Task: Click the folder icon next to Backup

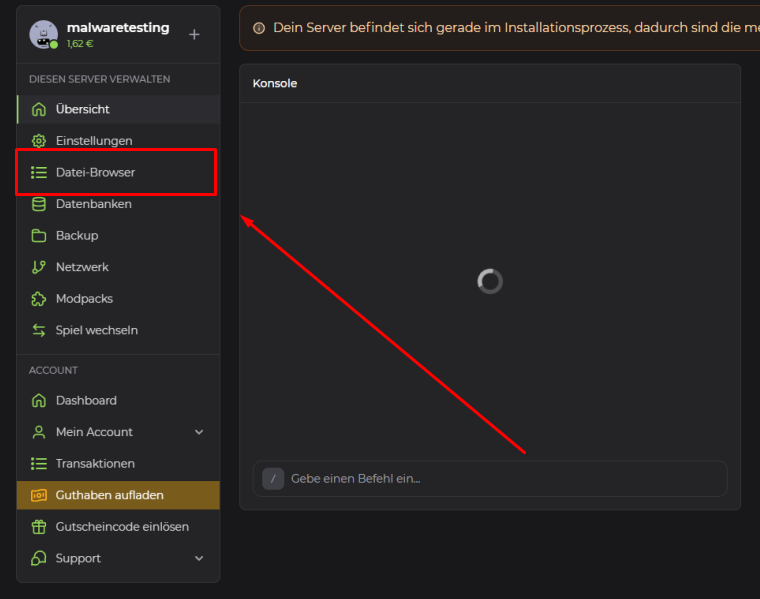Action: (39, 236)
